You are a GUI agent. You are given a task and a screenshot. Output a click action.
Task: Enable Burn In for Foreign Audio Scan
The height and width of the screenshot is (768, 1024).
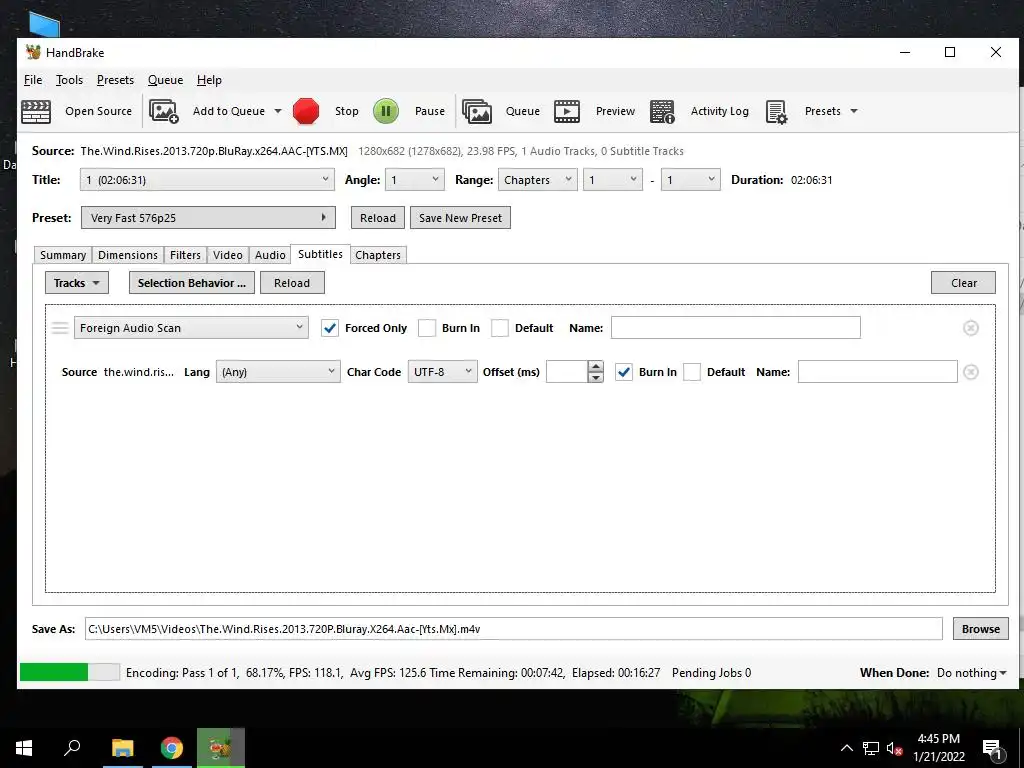426,328
